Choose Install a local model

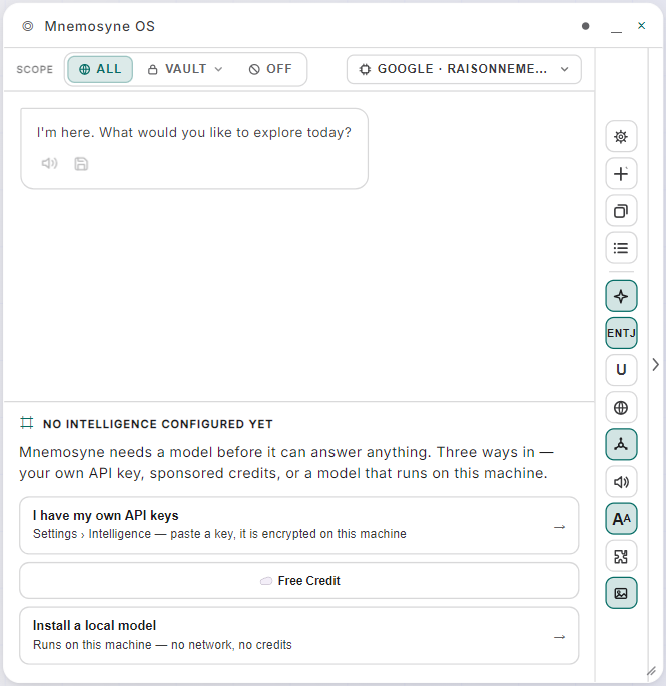point(299,635)
